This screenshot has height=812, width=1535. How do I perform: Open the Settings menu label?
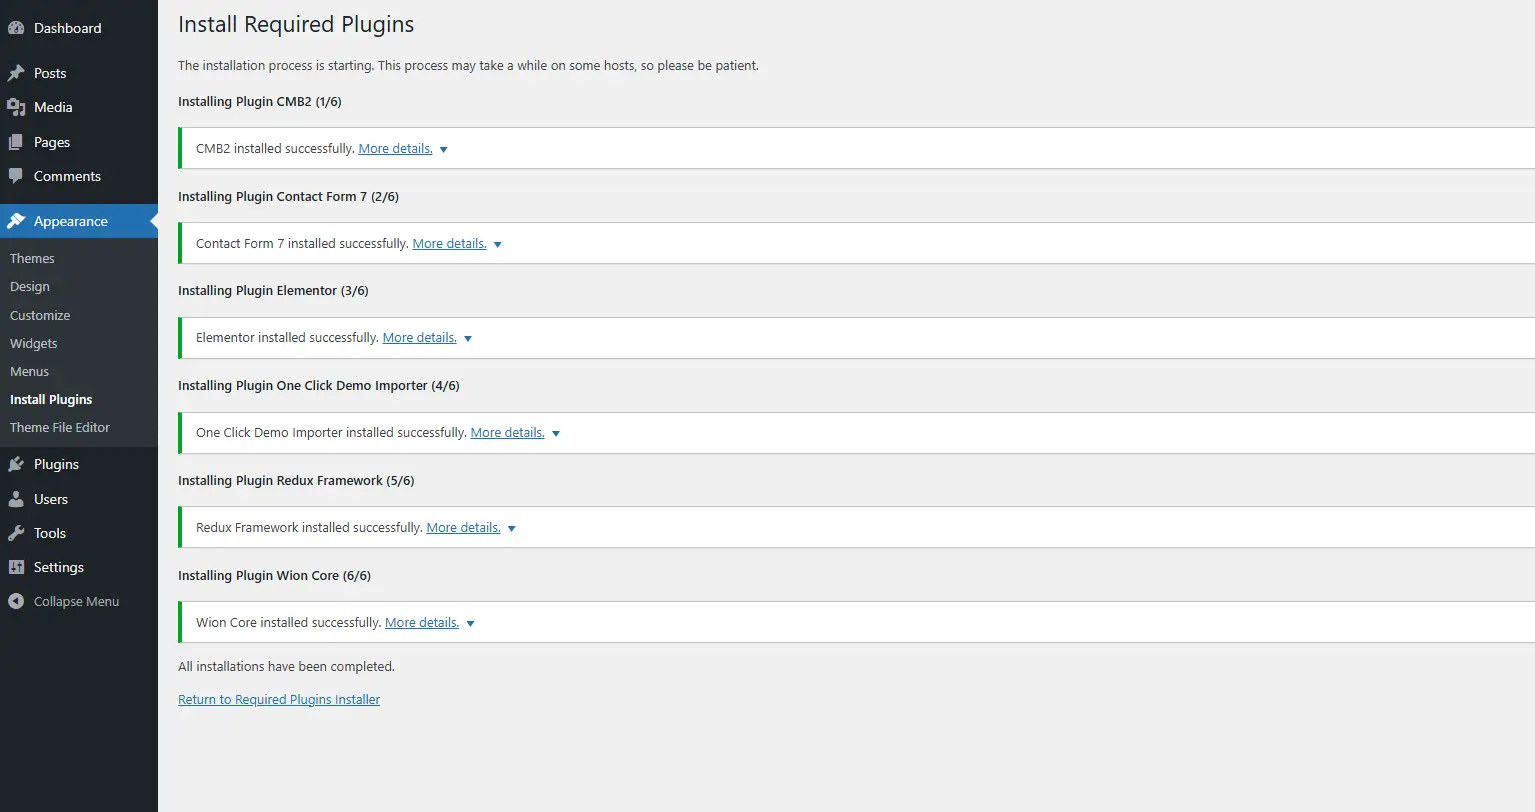(59, 567)
